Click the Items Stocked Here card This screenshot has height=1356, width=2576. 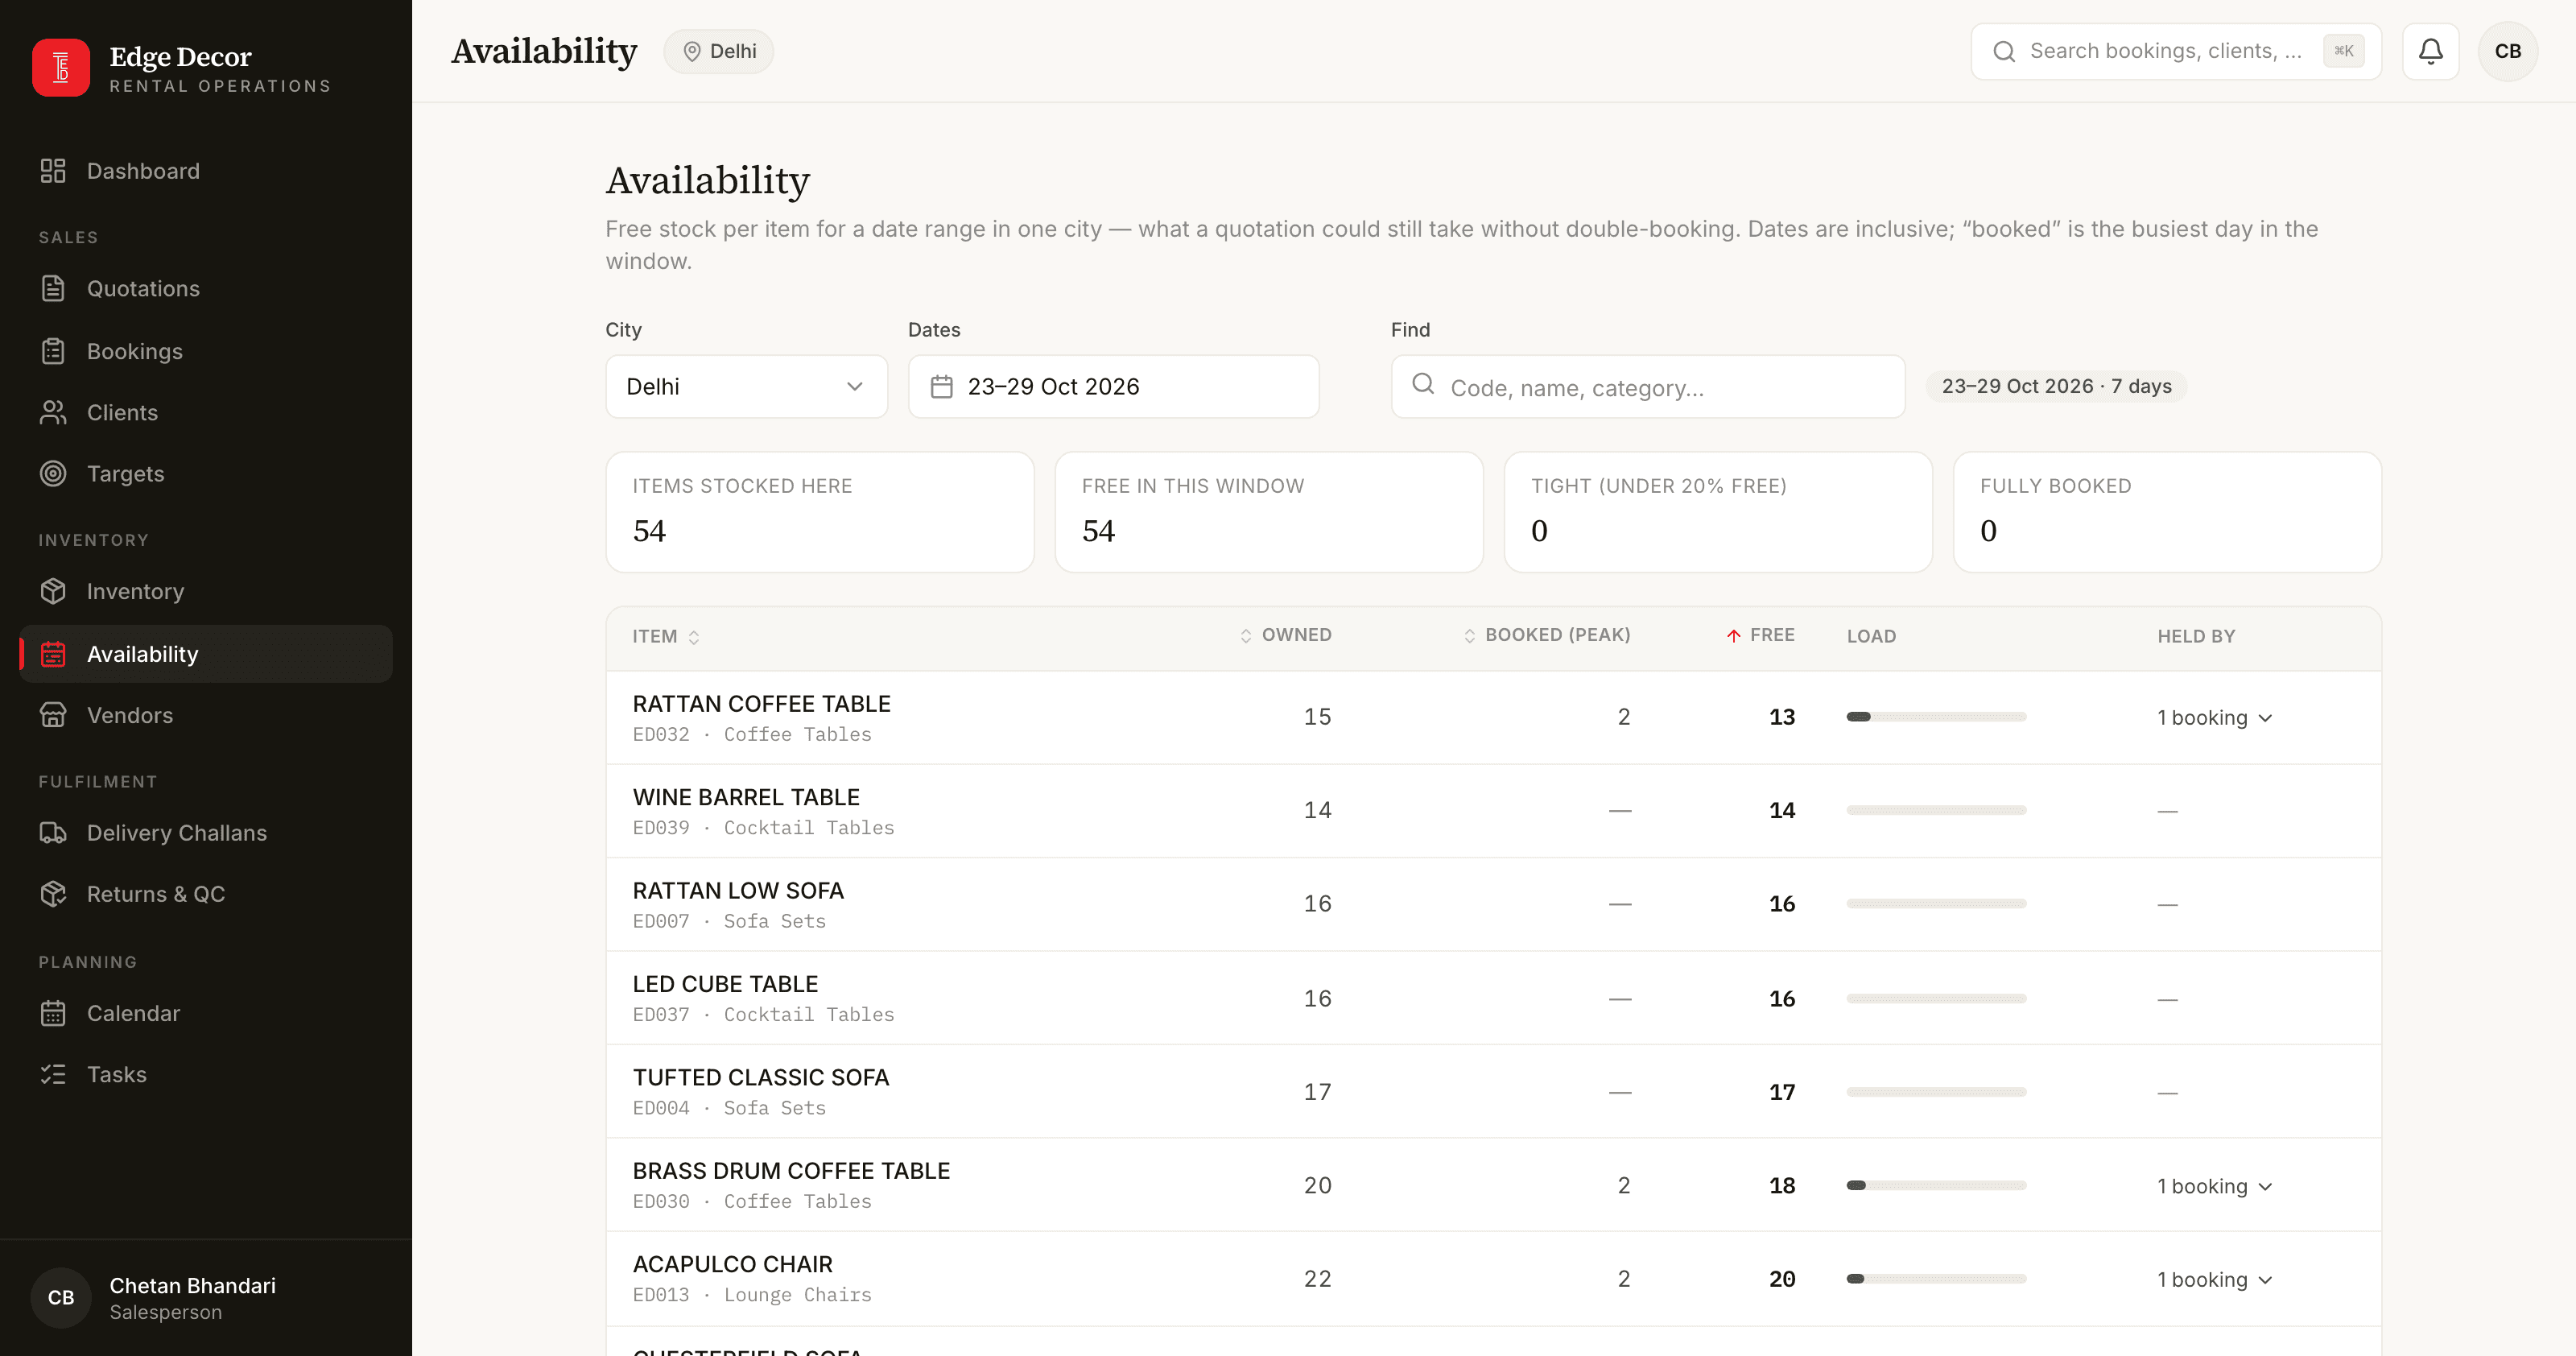(820, 512)
